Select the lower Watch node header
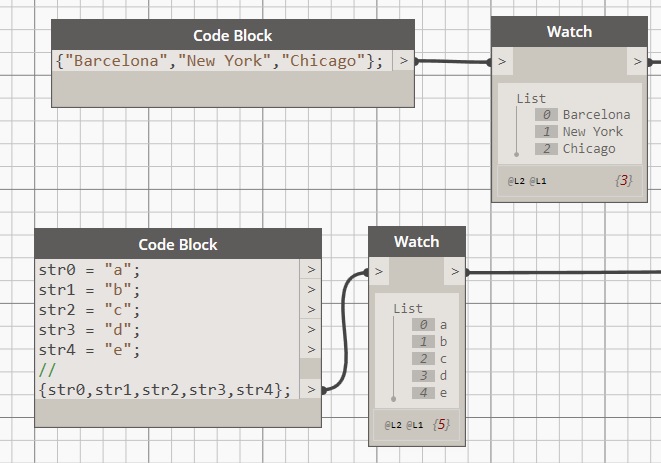Viewport: 661px width, 463px height. (416, 241)
